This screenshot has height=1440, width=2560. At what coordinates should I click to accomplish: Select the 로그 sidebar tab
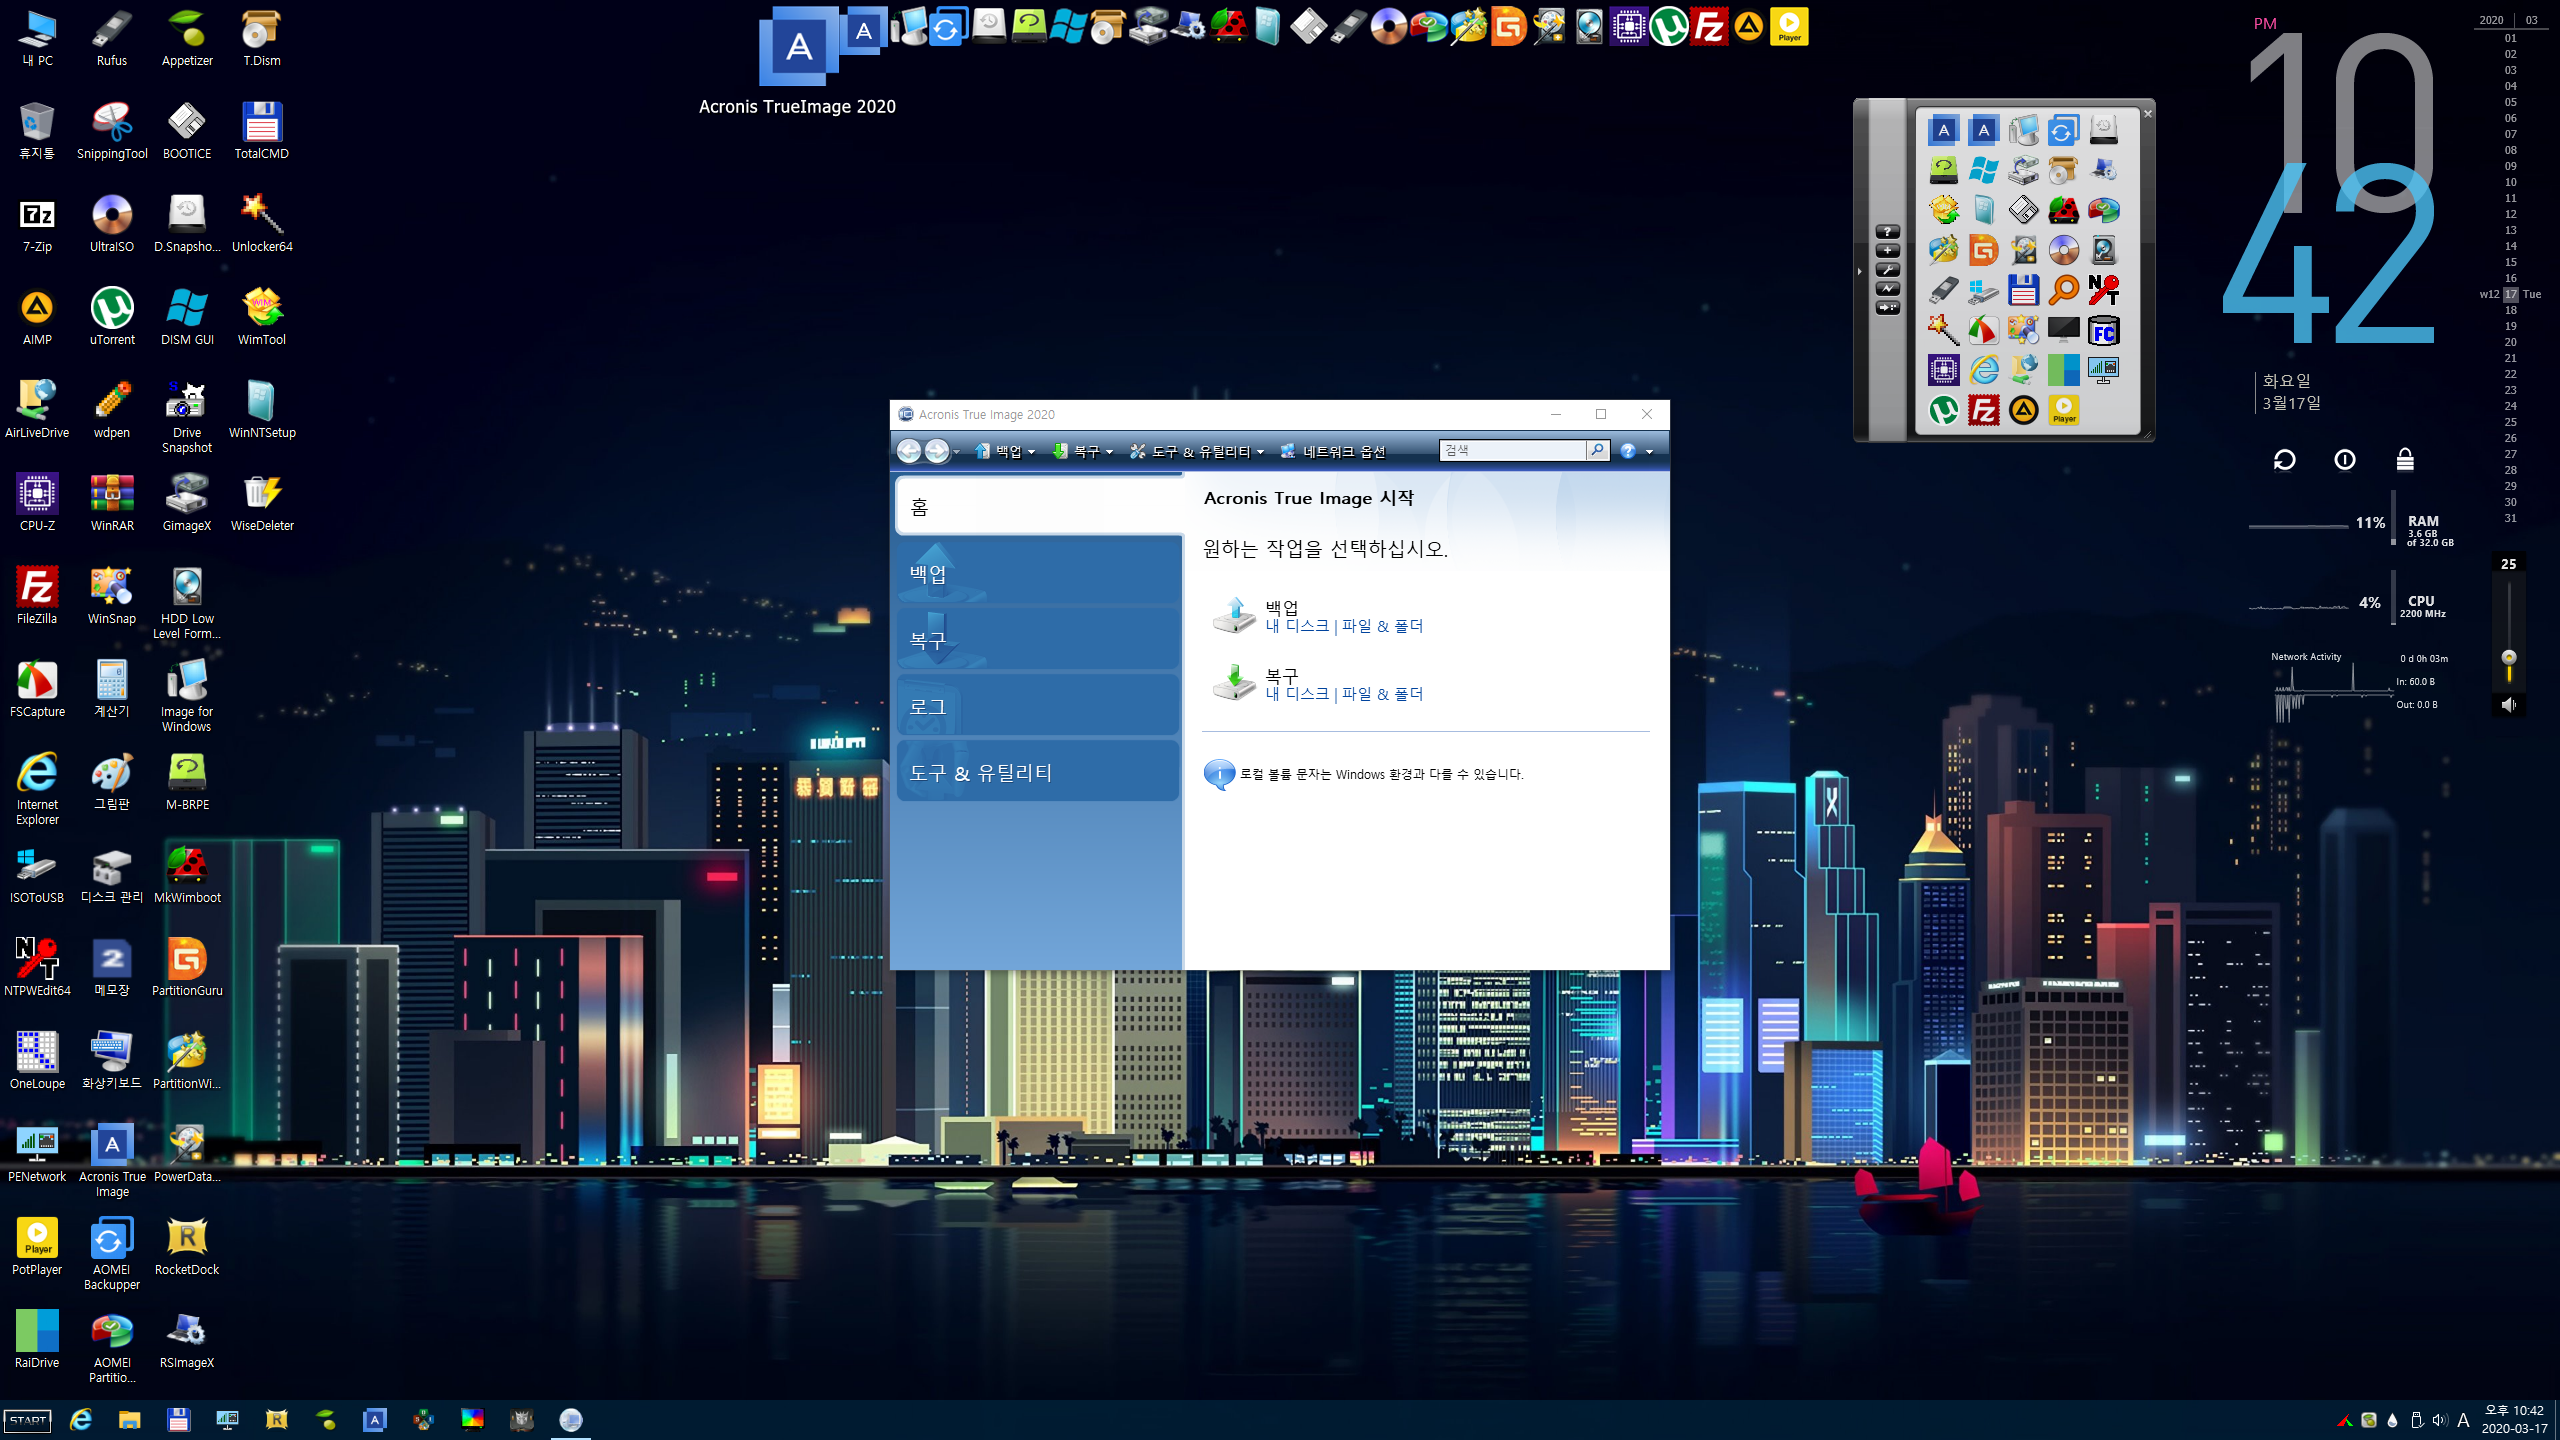click(1039, 706)
